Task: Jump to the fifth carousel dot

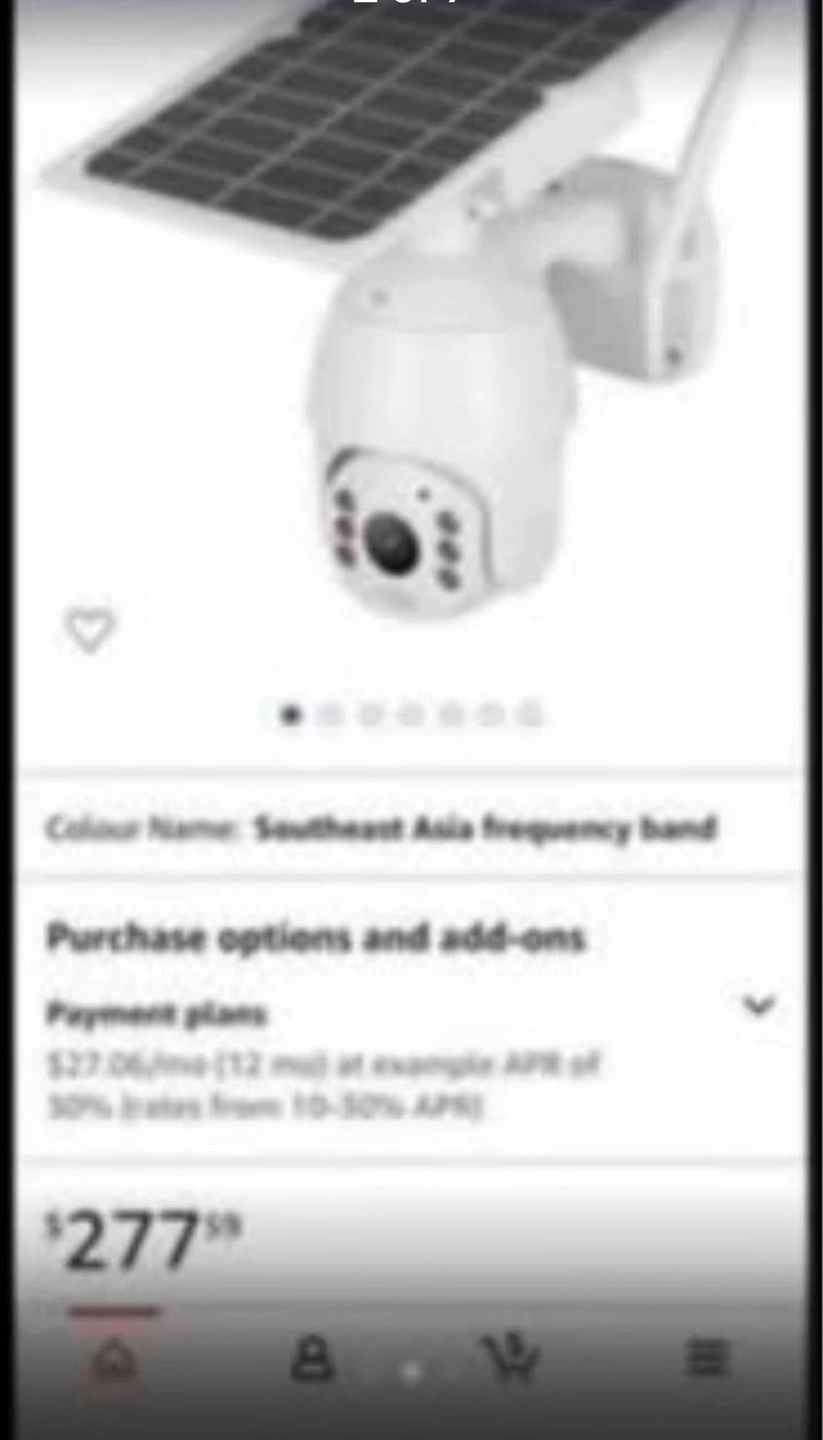Action: point(450,715)
